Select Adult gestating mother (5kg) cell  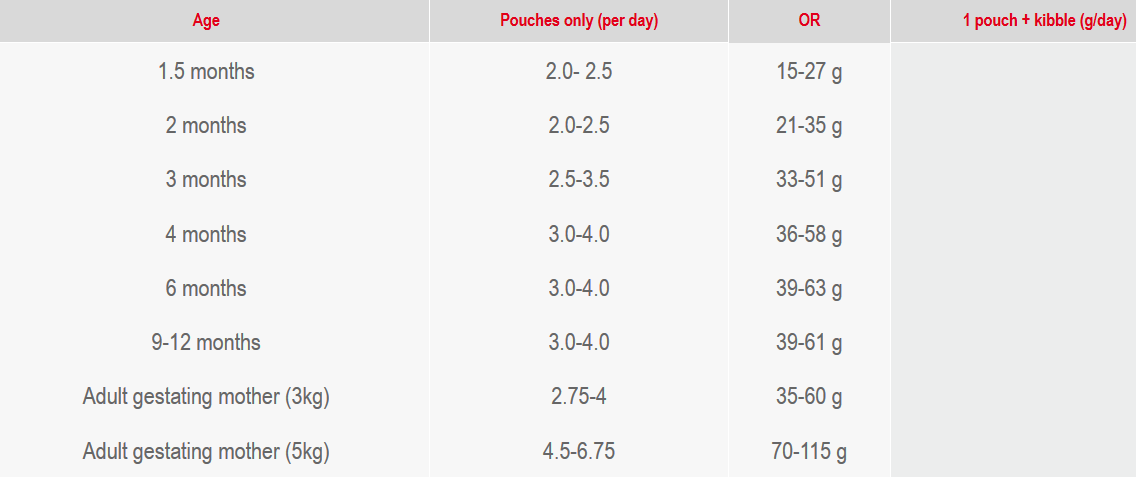[206, 452]
